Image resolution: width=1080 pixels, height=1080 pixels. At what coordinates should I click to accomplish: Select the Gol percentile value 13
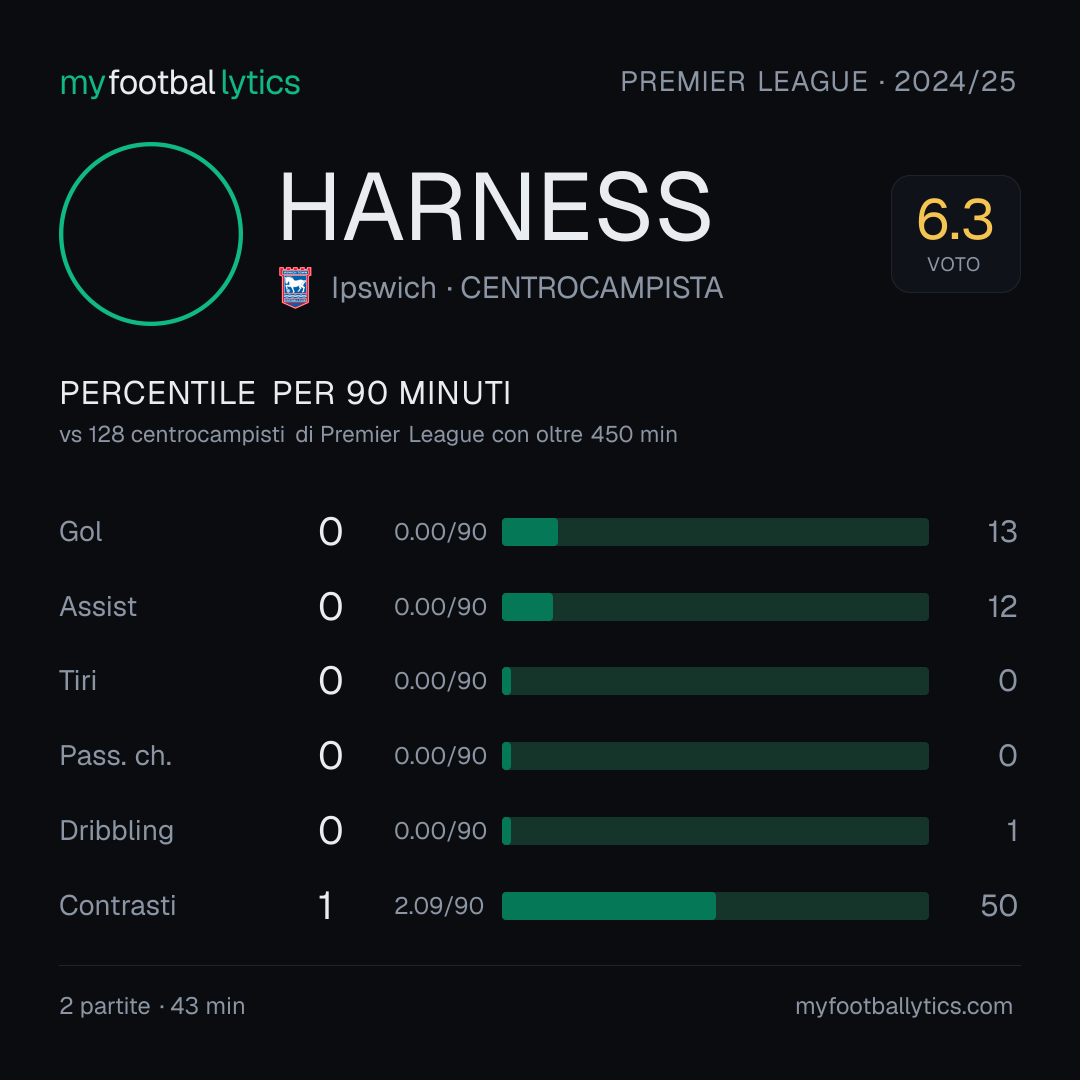point(1002,532)
